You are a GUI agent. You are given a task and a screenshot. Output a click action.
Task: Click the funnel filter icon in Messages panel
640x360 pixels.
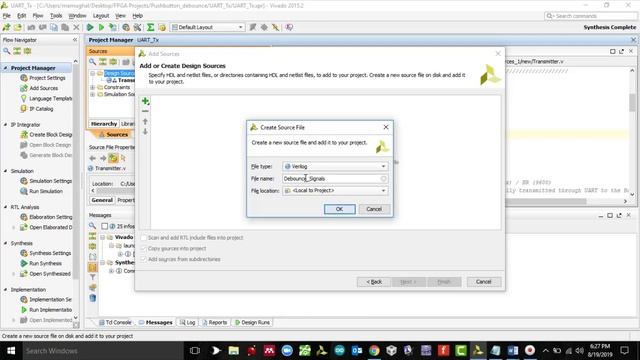93,277
